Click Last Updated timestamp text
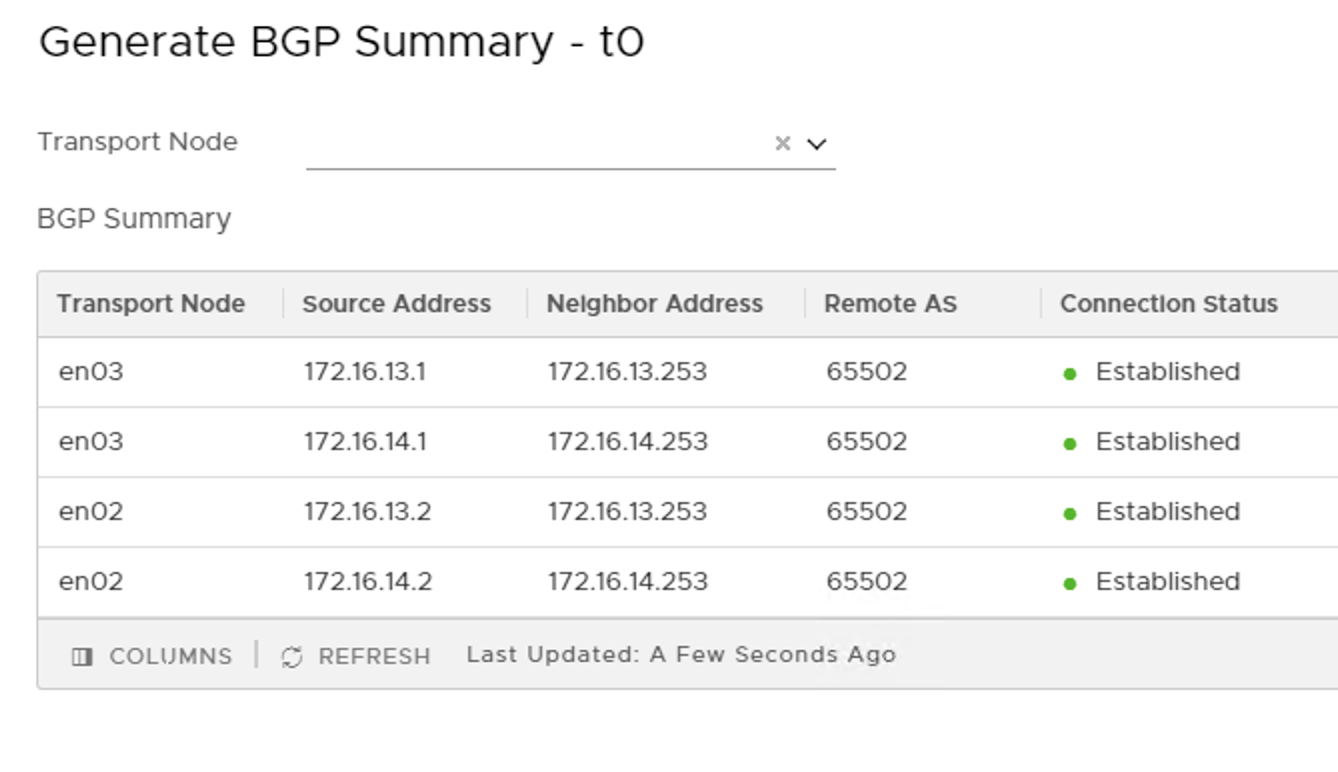The image size is (1338, 772). point(681,655)
